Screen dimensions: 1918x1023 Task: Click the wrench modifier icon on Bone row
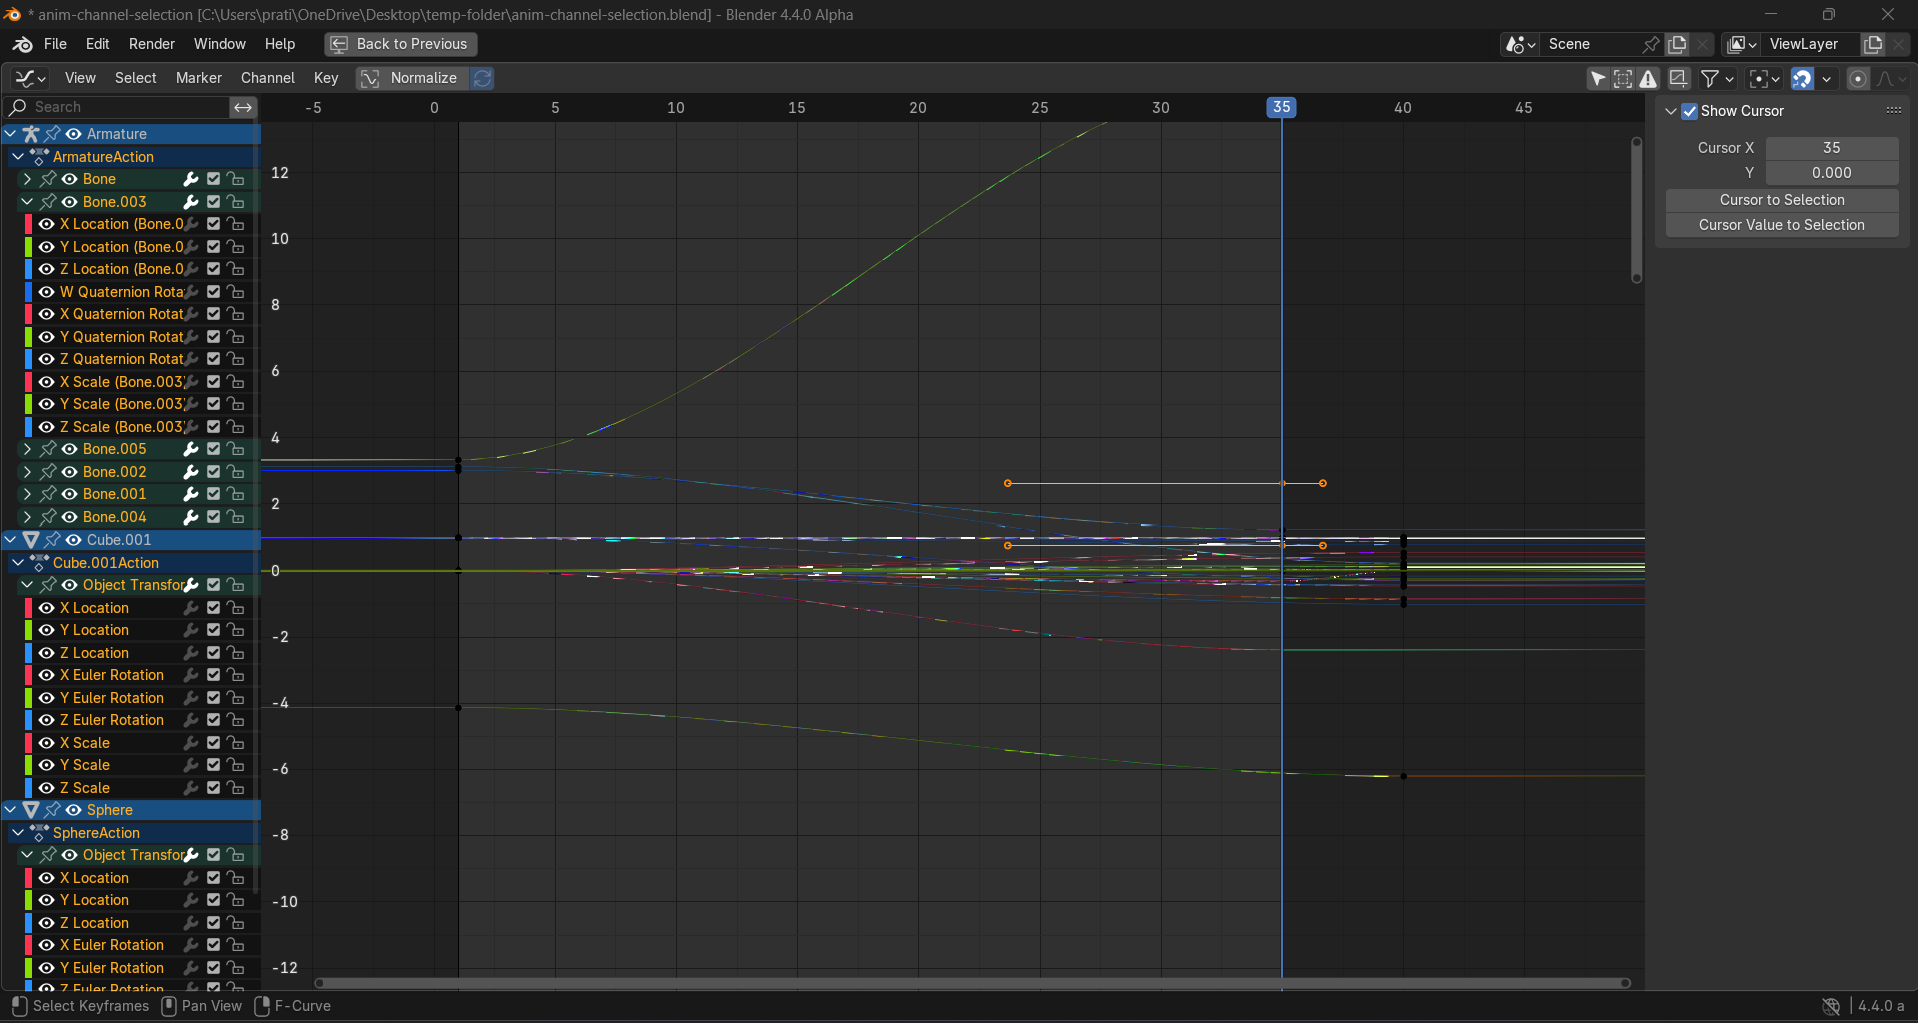191,179
